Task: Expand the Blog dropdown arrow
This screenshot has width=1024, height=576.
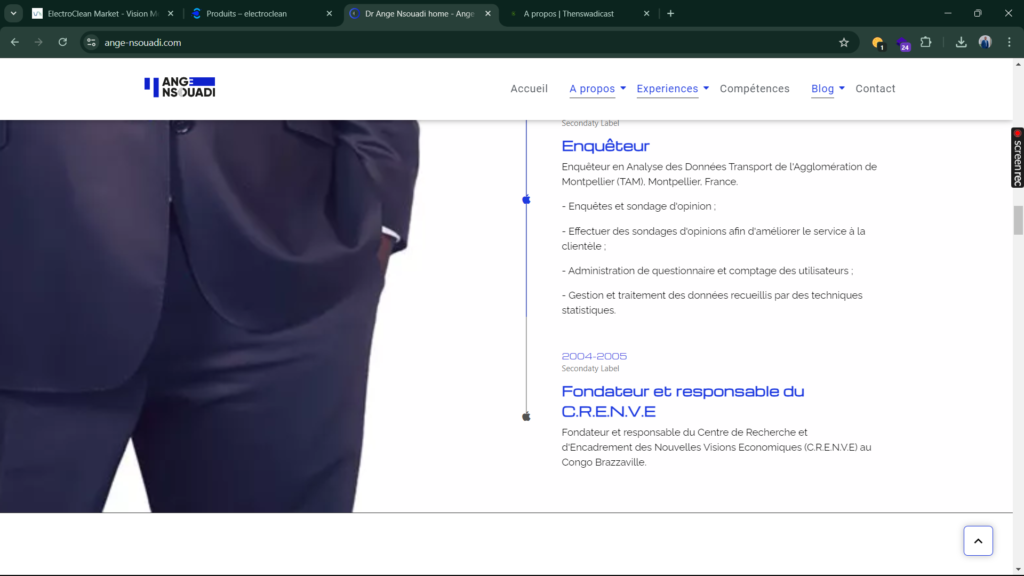Action: click(x=842, y=88)
